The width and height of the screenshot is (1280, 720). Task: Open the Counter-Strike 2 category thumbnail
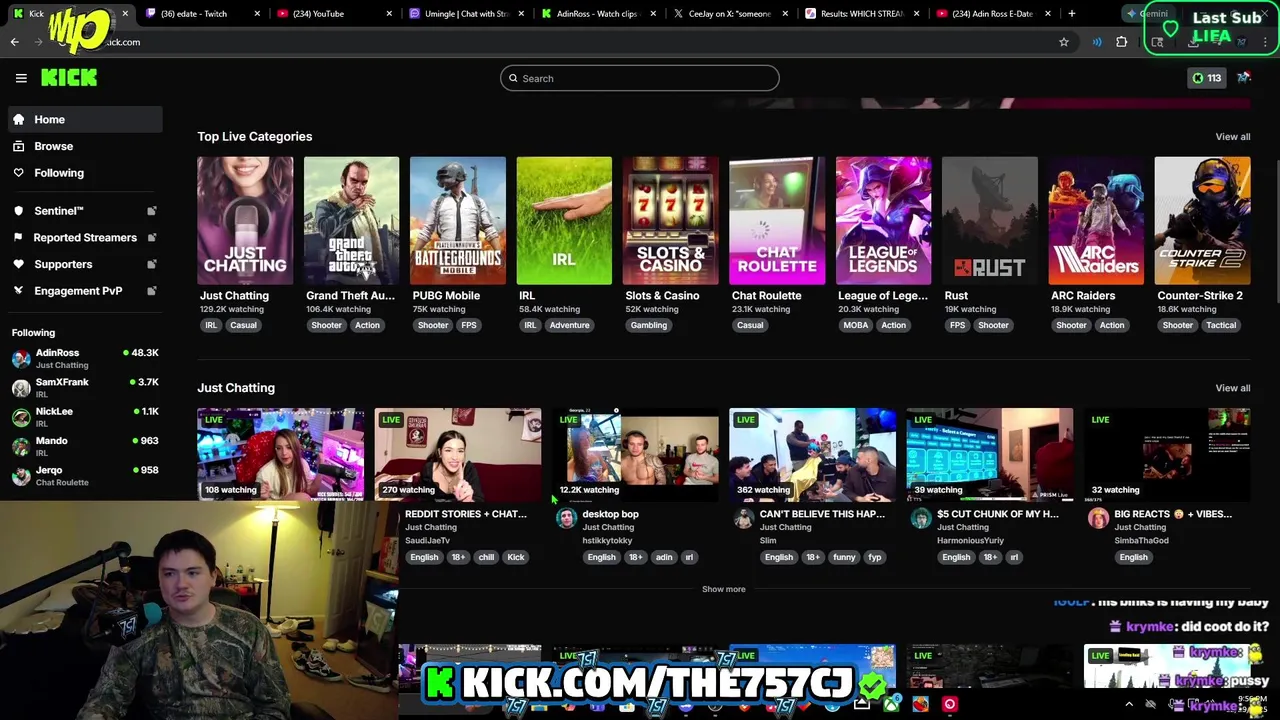pyautogui.click(x=1202, y=220)
